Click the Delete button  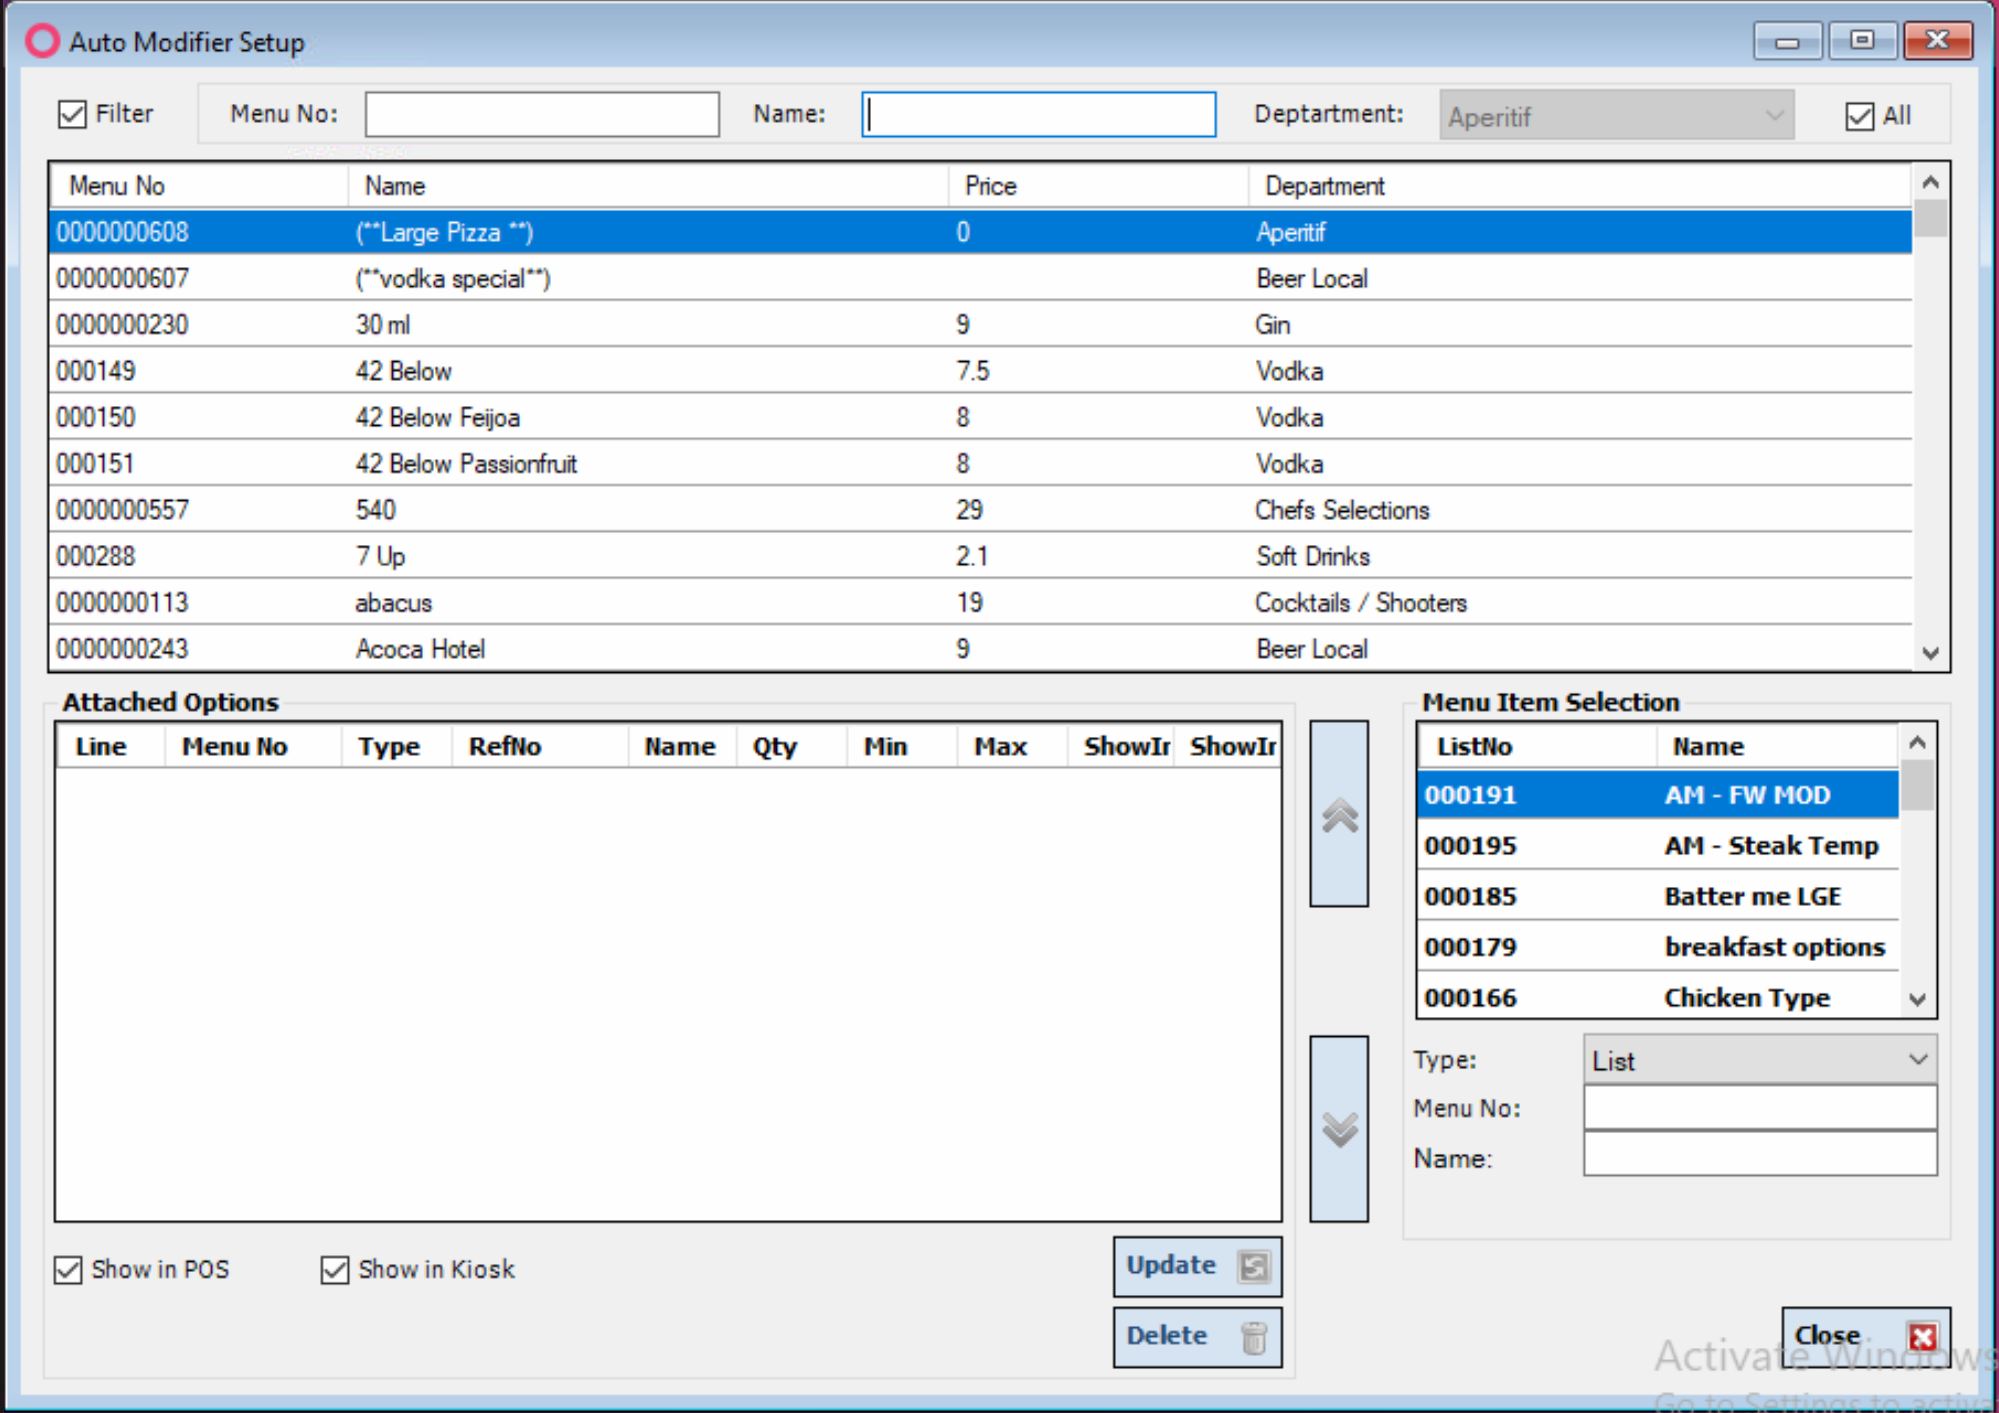(x=1197, y=1337)
